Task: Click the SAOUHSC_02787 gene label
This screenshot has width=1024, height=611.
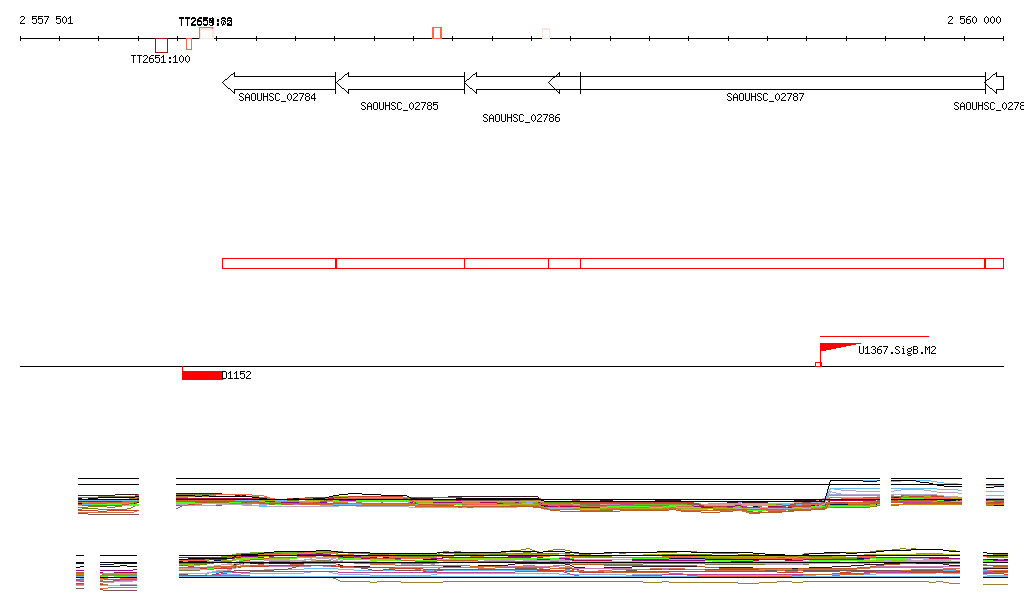Action: tap(765, 97)
